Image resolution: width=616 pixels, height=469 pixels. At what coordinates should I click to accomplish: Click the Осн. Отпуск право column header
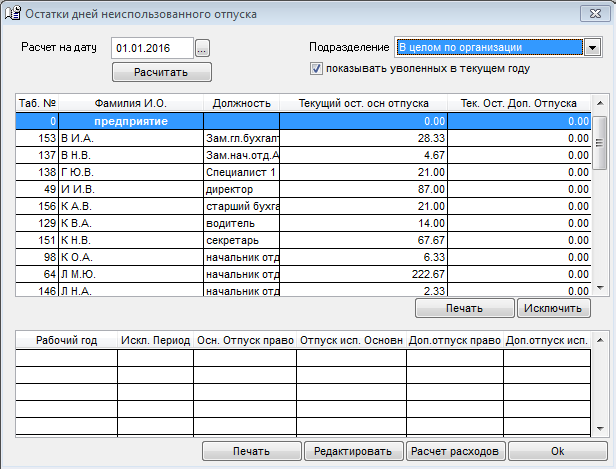pyautogui.click(x=245, y=340)
